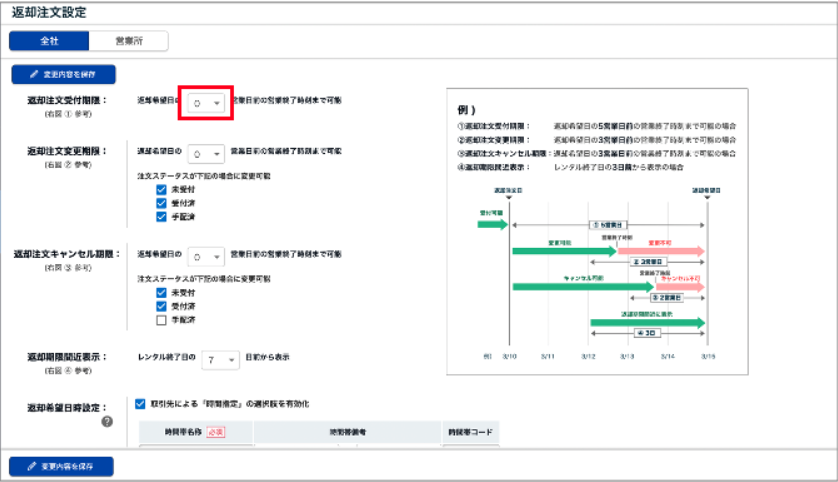
Task: Disable the 取引先による「時間指定」checkbox
Action: pyautogui.click(x=141, y=404)
